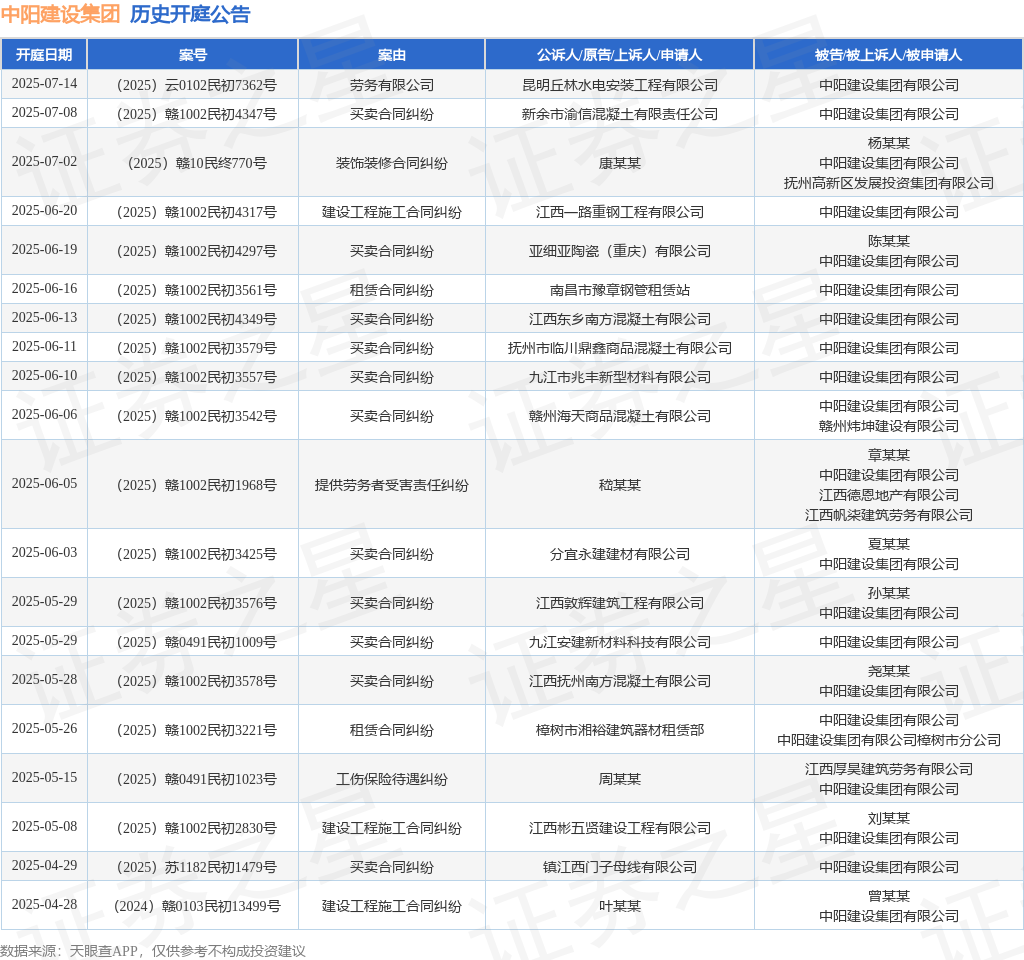The width and height of the screenshot is (1024, 960).
Task: Click plaintiff 南昌市豫章钢管租赁站
Action: pyautogui.click(x=620, y=290)
